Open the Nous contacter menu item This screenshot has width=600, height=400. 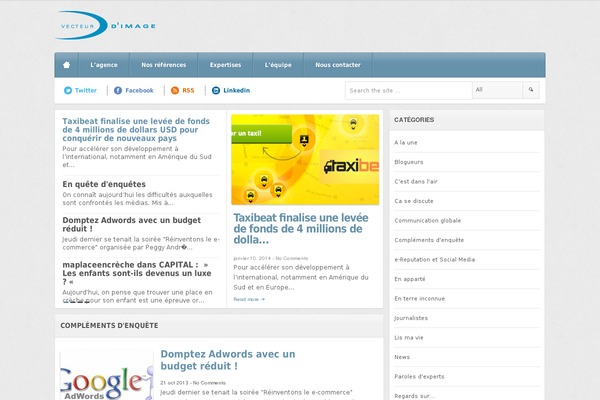338,65
